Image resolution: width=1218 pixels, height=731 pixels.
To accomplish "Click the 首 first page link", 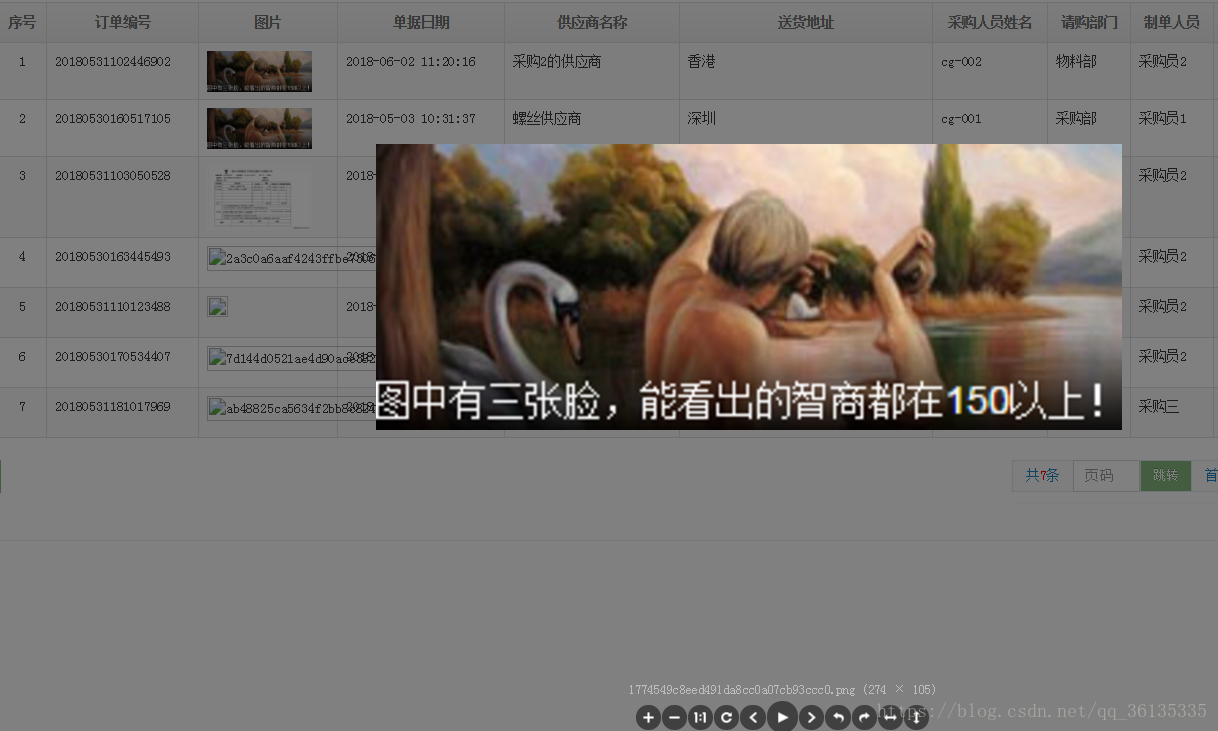I will pos(1210,476).
